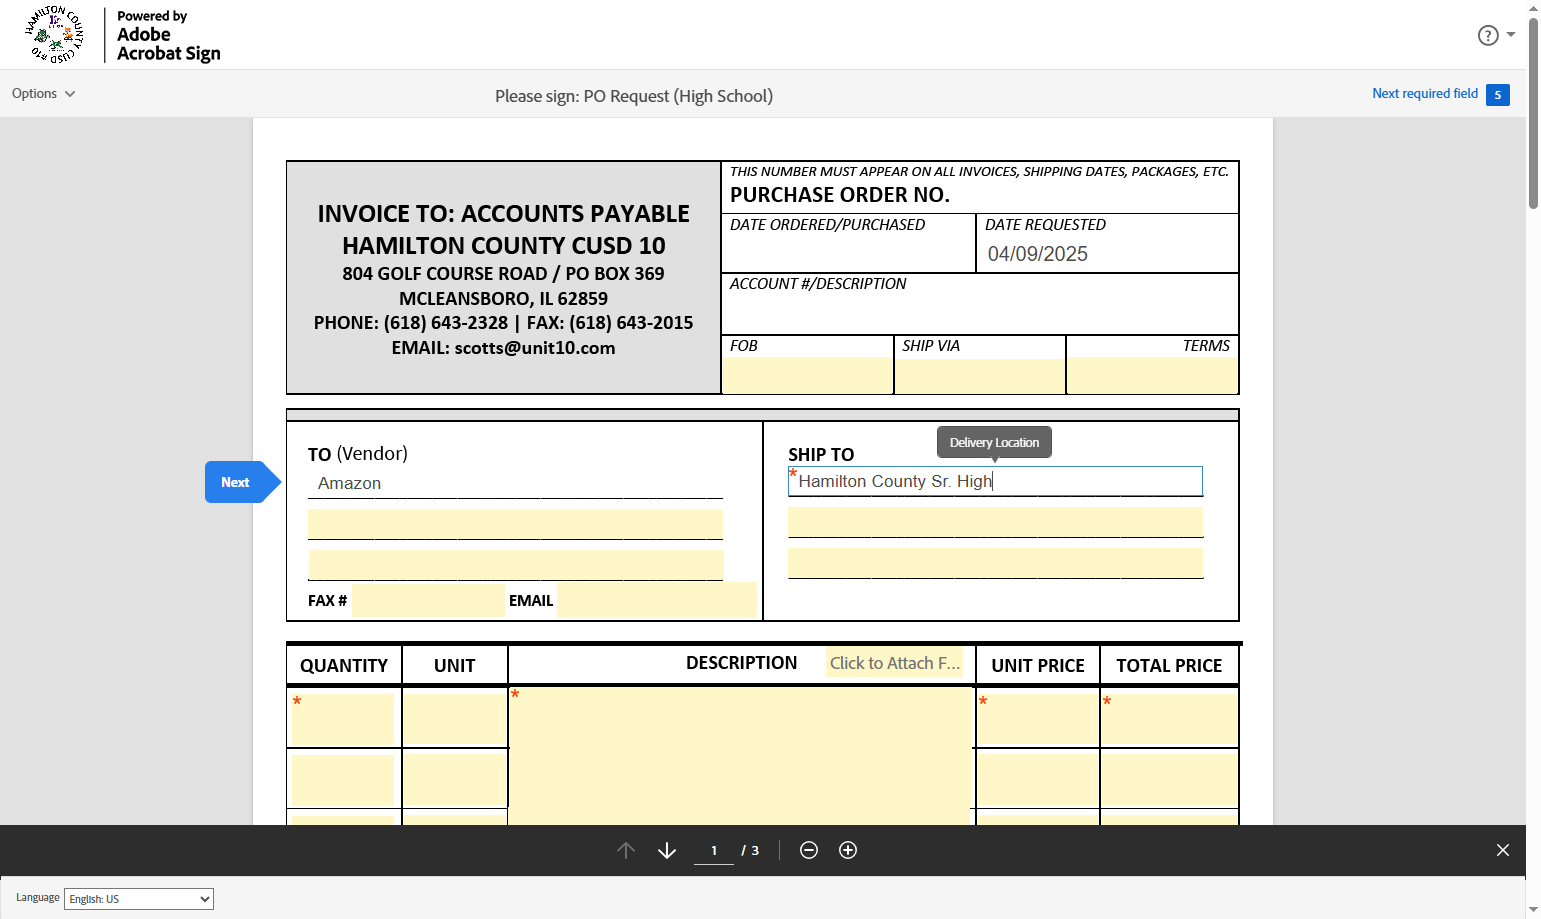This screenshot has height=919, width=1541.
Task: Click the required fields count badge
Action: (x=1498, y=95)
